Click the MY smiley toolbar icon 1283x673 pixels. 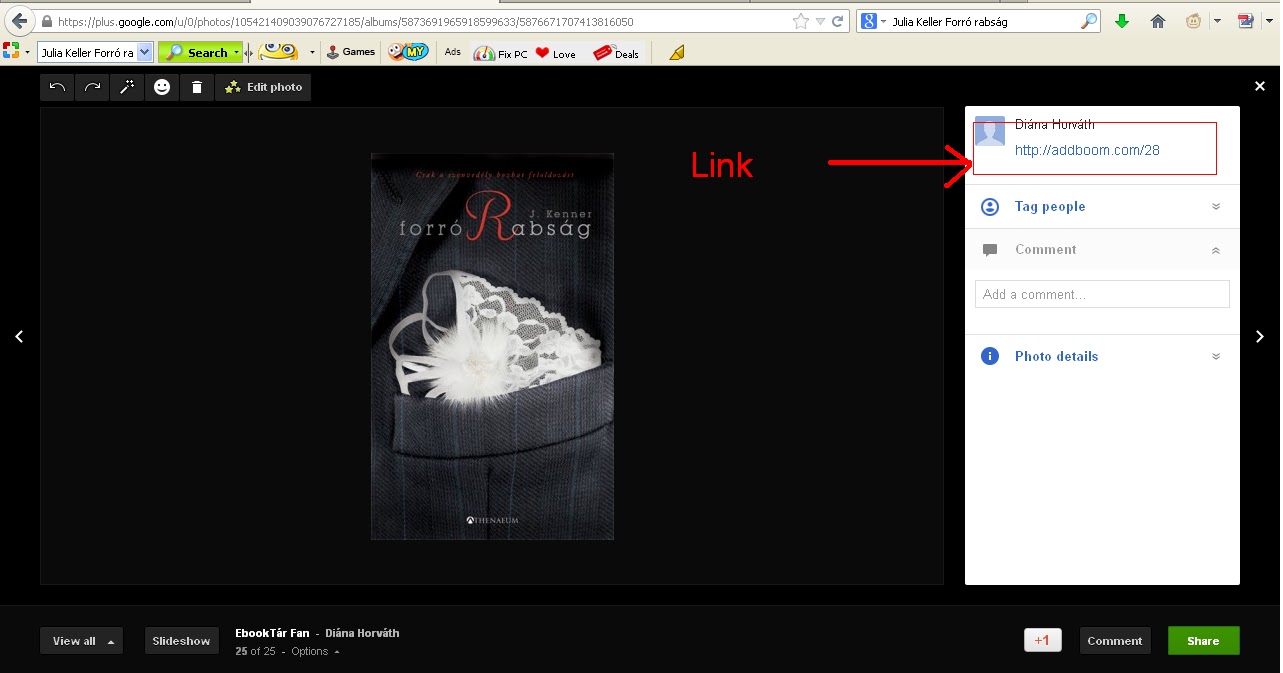pyautogui.click(x=407, y=52)
